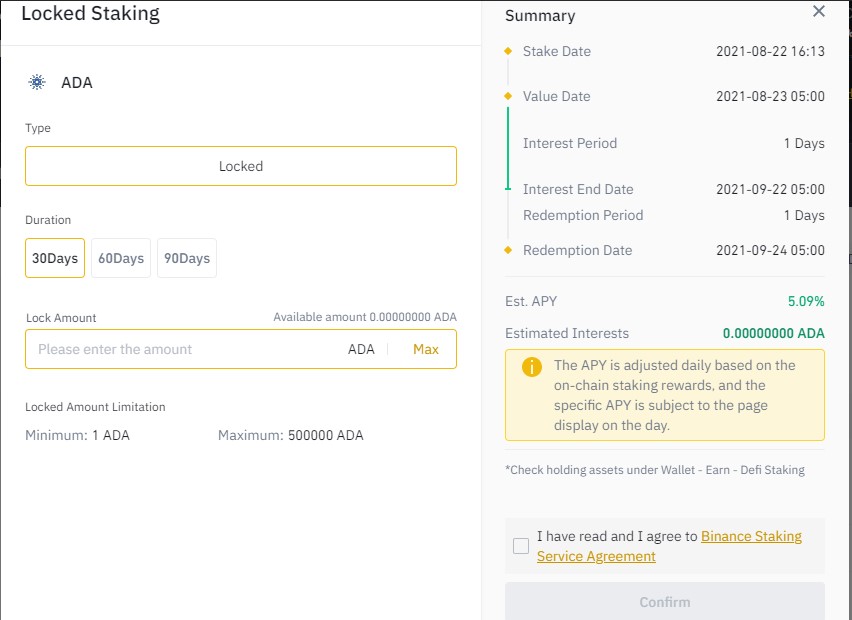Click the Maximum: 500000 ADA text

click(291, 435)
